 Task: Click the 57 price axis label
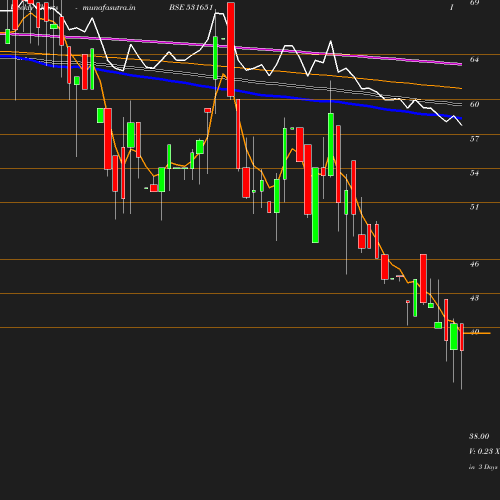[x=474, y=139]
